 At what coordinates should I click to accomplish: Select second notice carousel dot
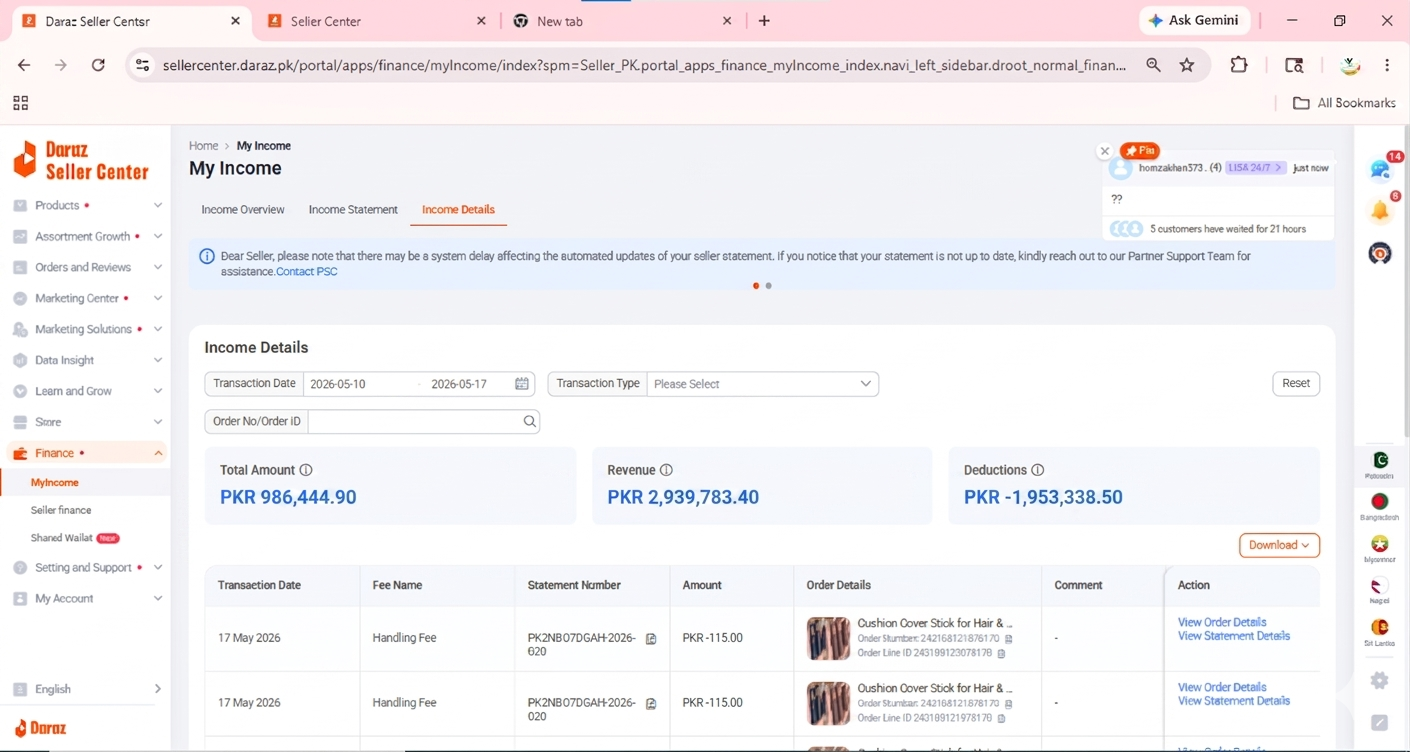coord(768,286)
